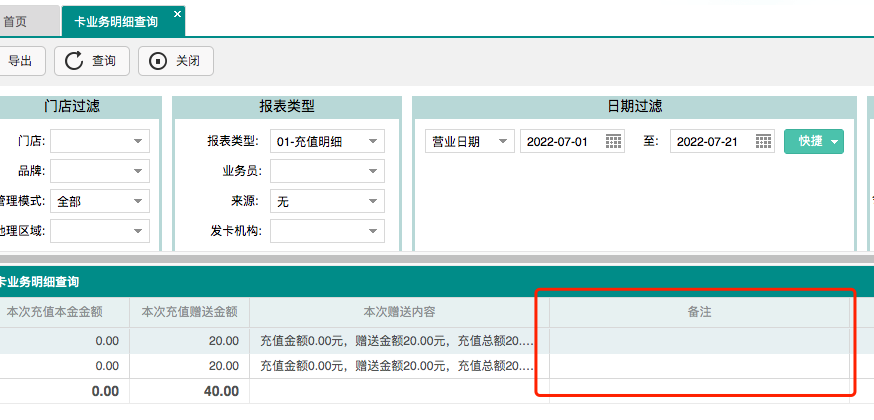This screenshot has height=420, width=874.
Task: Click the 备注 column header
Action: tap(699, 311)
